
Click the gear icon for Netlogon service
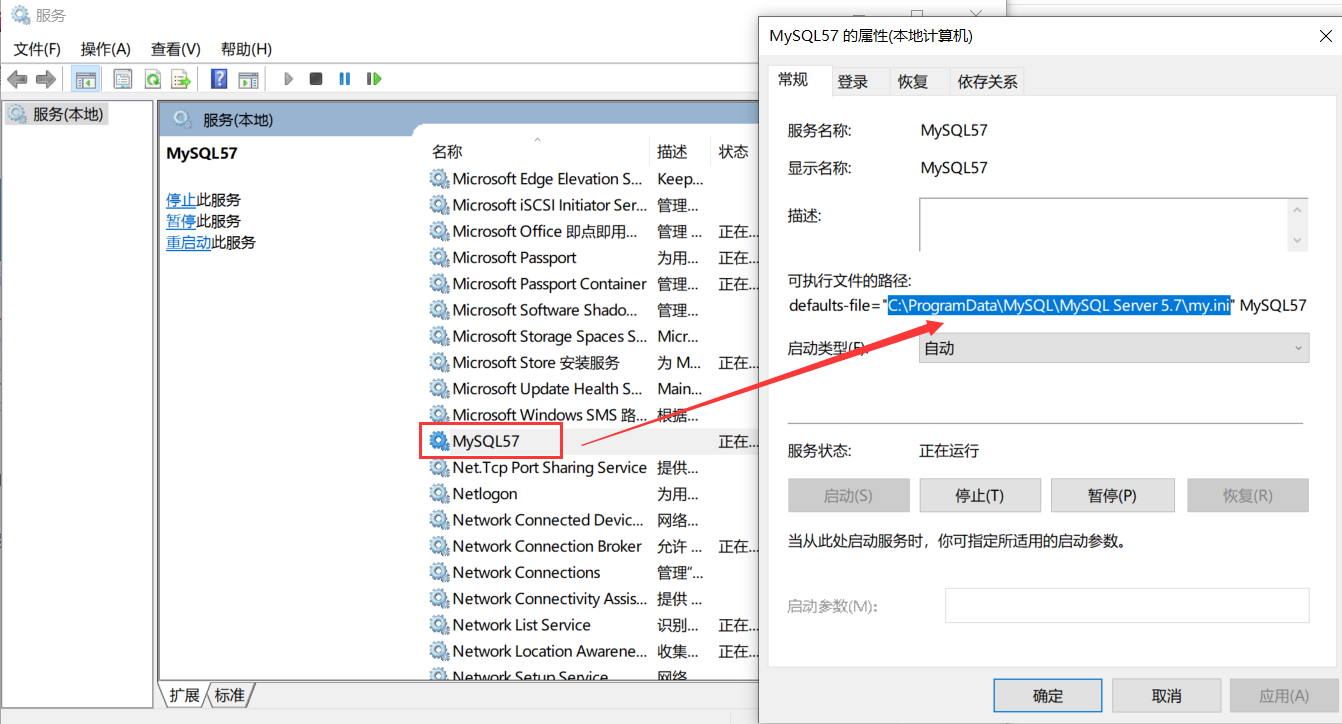coord(439,493)
